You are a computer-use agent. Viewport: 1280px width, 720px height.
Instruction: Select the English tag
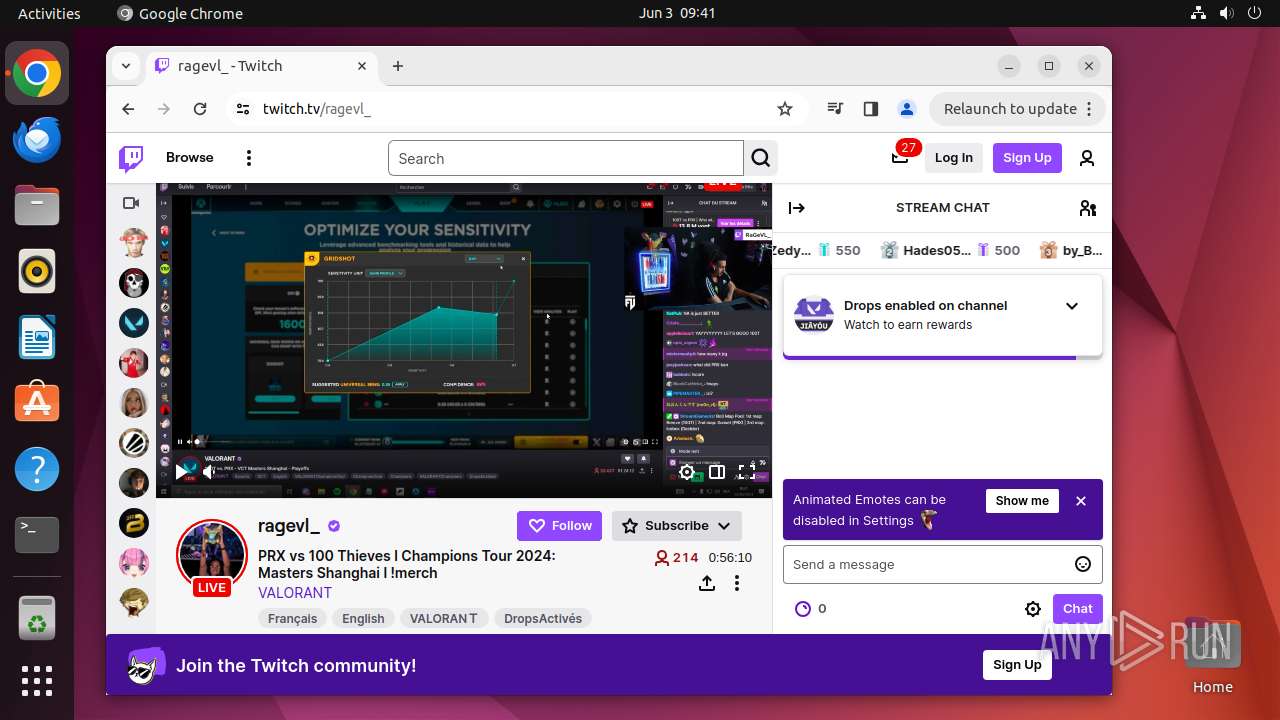[363, 619]
